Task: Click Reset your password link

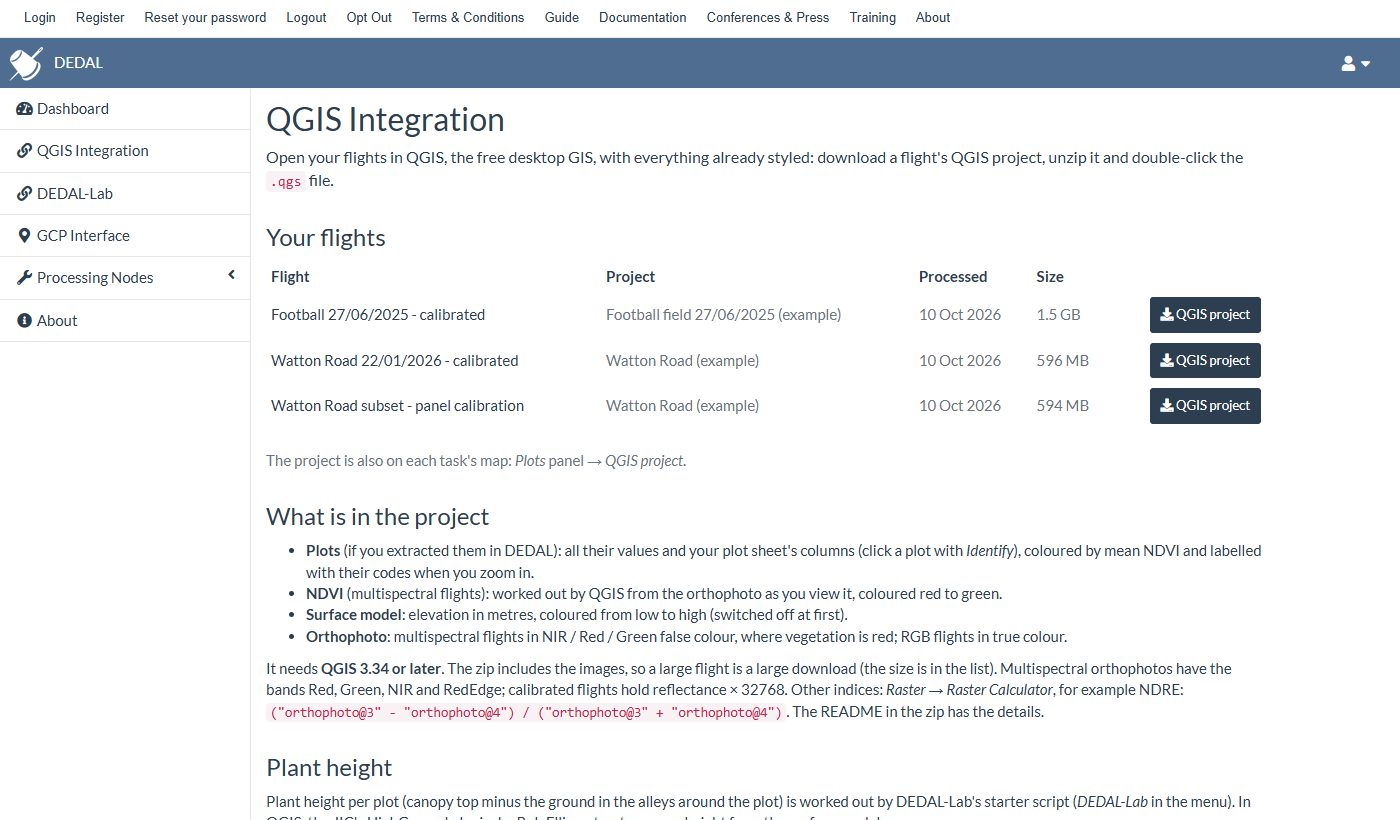Action: tap(205, 17)
